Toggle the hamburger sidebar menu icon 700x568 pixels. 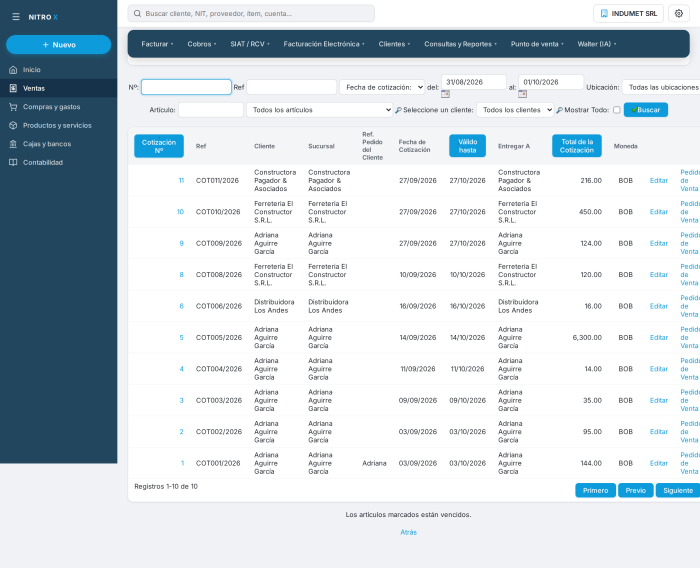[16, 17]
